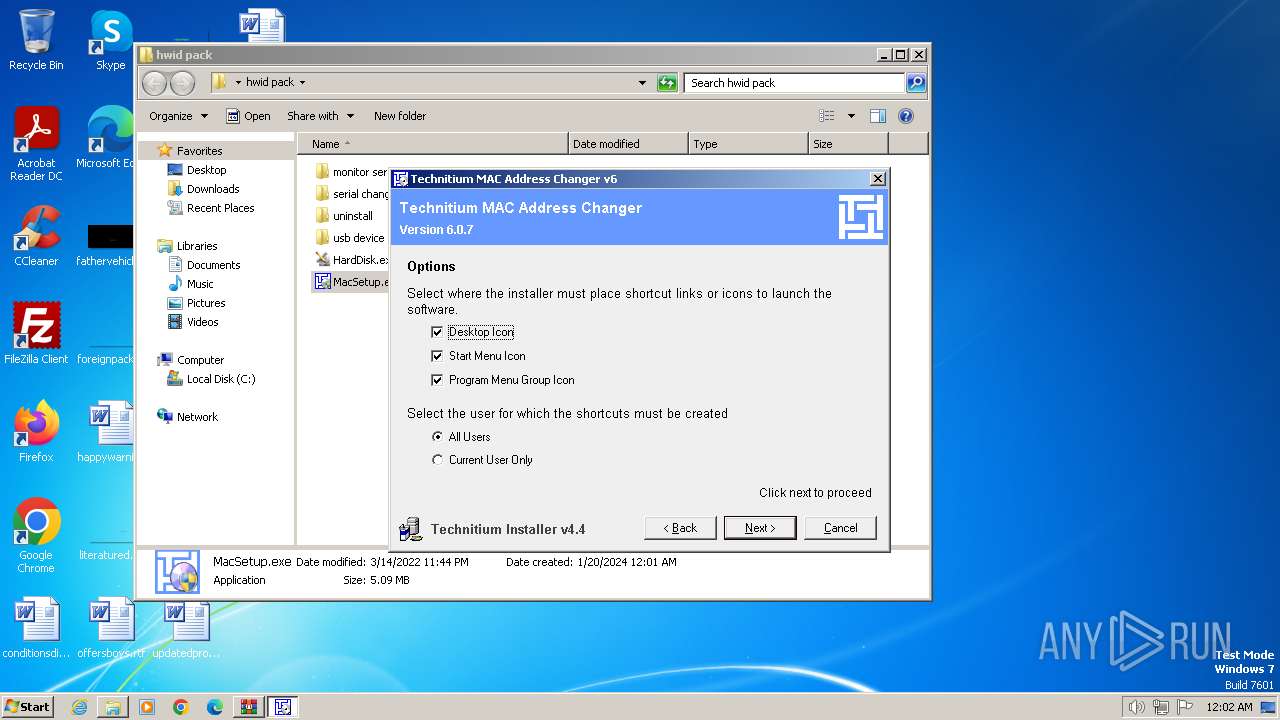Image resolution: width=1280 pixels, height=720 pixels.
Task: Open FileZilla Client desktop icon
Action: (36, 333)
